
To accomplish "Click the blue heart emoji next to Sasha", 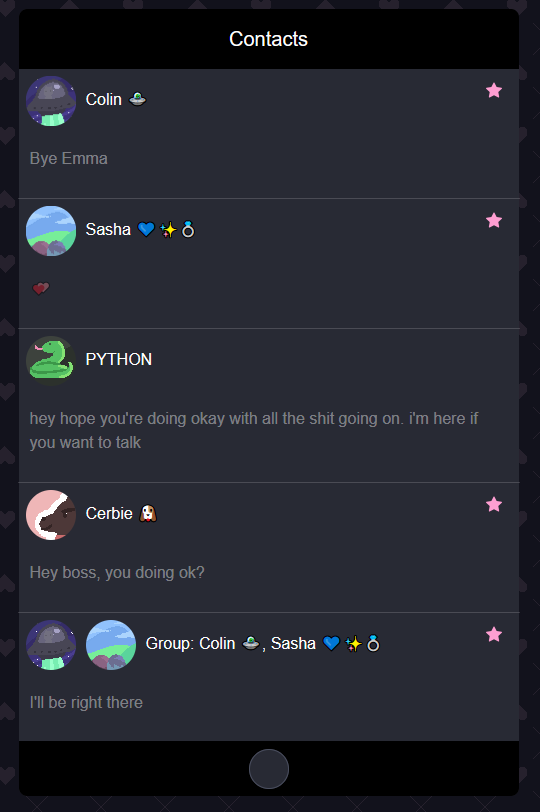I will tap(146, 229).
